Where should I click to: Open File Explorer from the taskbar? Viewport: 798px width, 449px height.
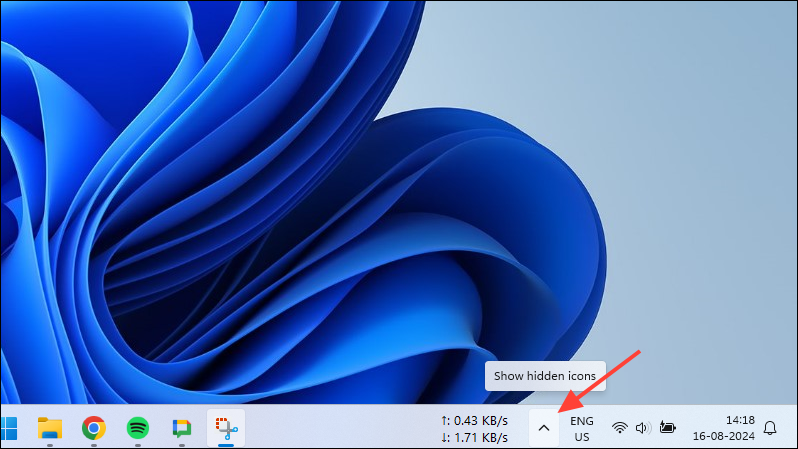pos(50,428)
